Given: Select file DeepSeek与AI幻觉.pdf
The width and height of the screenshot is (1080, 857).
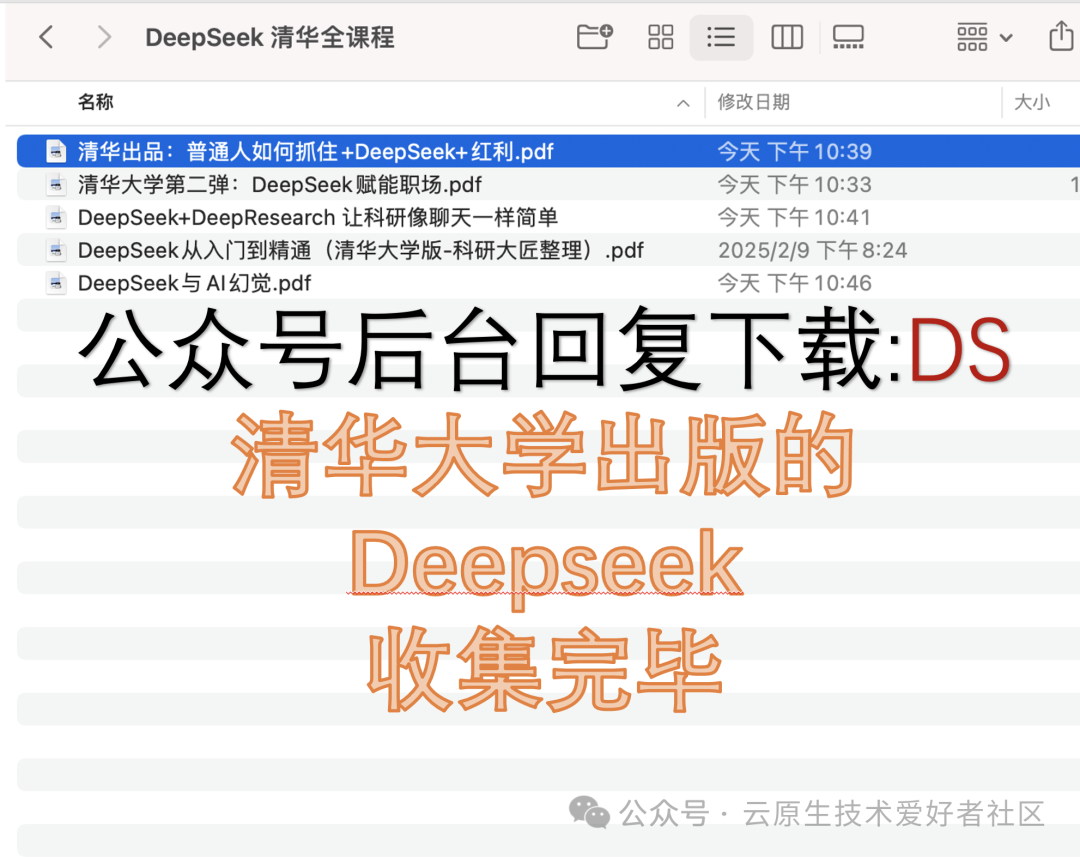Looking at the screenshot, I should (x=548, y=283).
